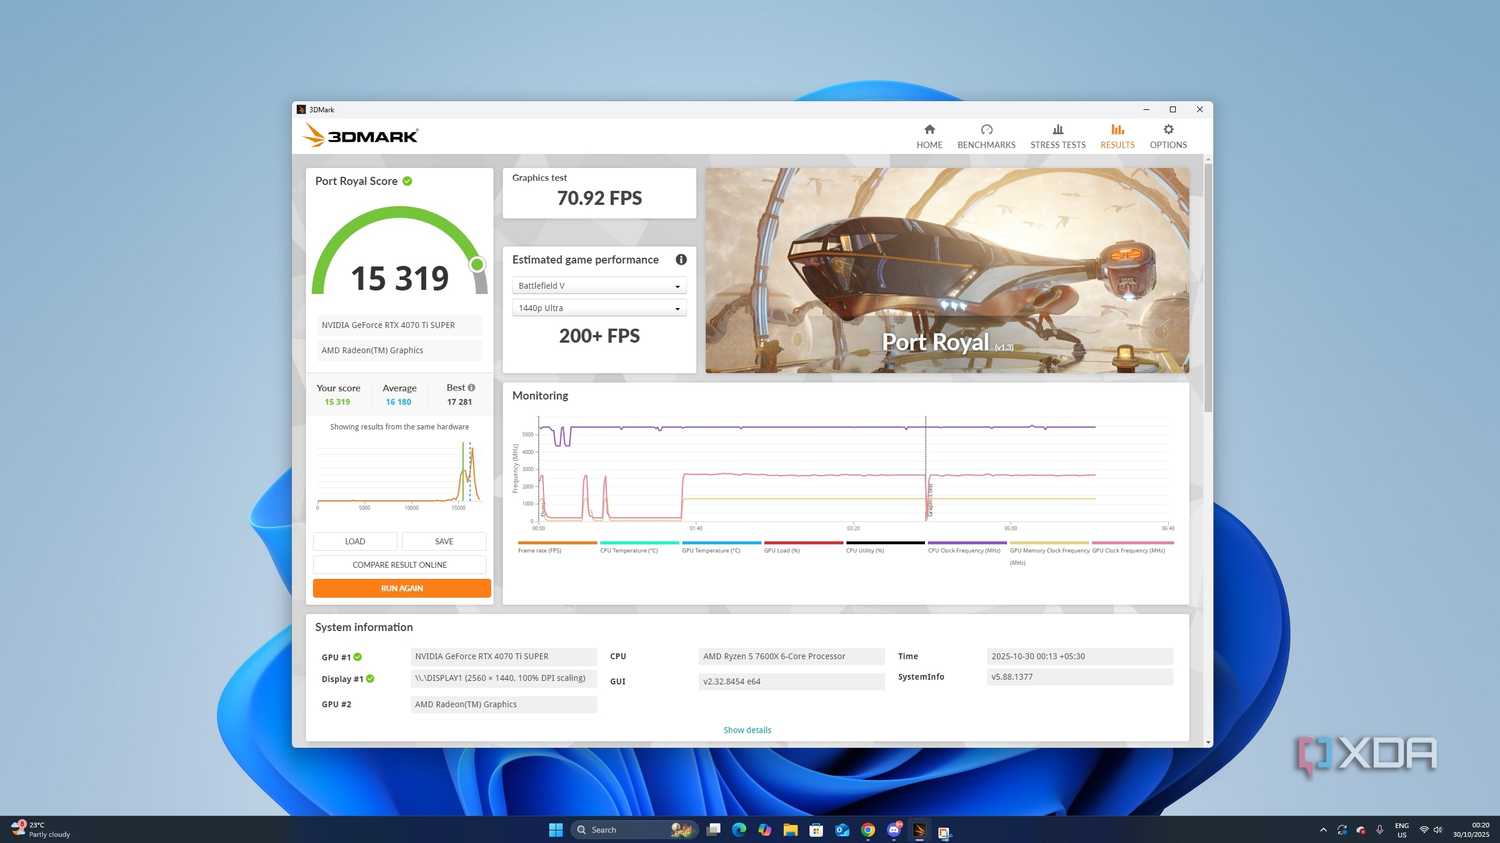1500x843 pixels.
Task: Toggle CPU Clock Frequency legend series
Action: pos(967,547)
